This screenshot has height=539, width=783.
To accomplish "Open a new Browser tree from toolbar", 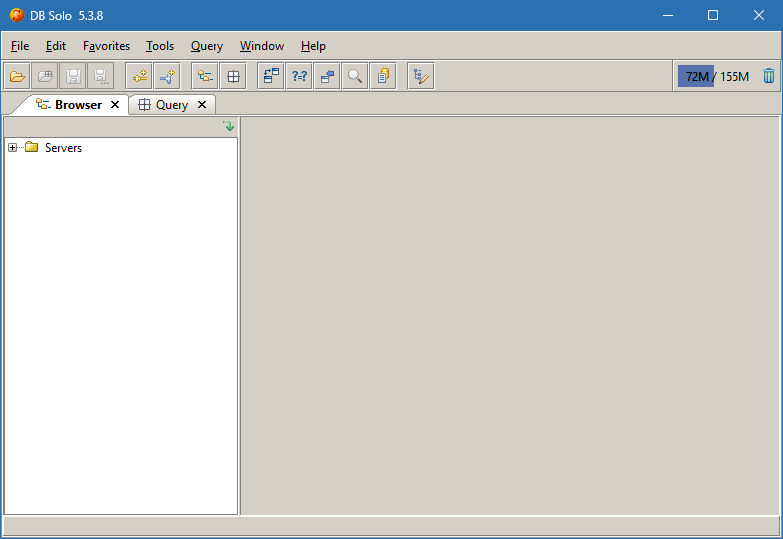I will 205,76.
